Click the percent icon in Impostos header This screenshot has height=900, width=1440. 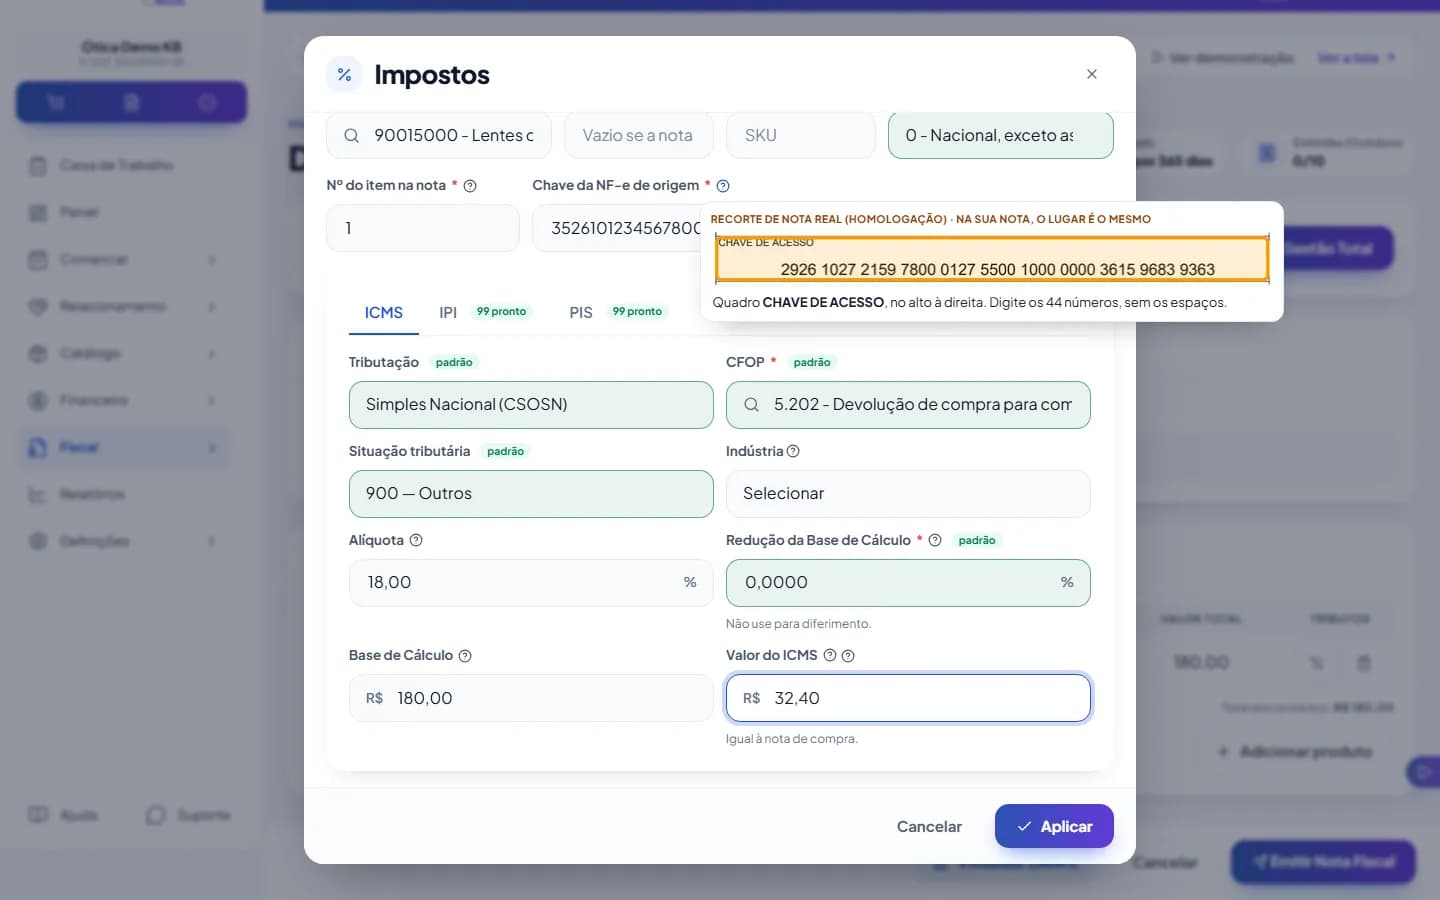click(344, 75)
